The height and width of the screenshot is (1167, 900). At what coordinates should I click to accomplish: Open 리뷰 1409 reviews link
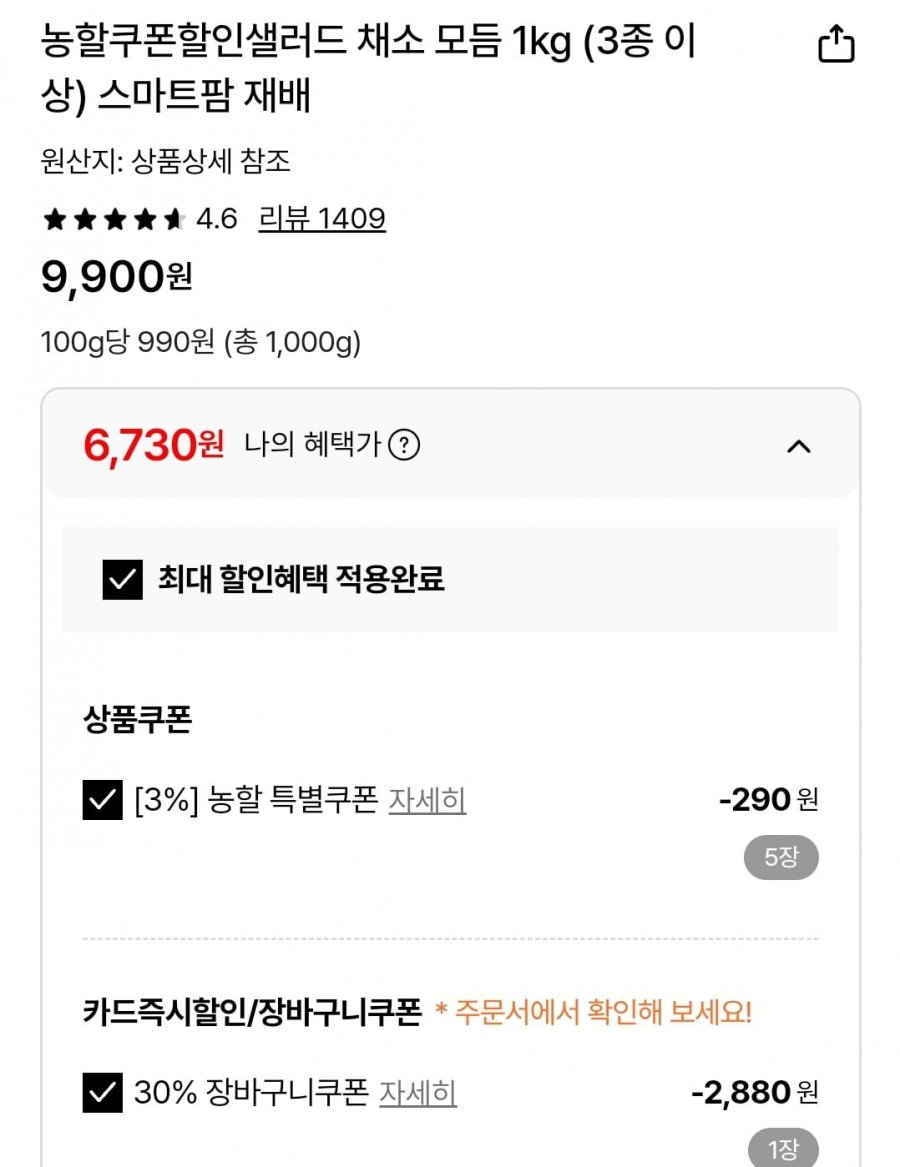pyautogui.click(x=321, y=218)
